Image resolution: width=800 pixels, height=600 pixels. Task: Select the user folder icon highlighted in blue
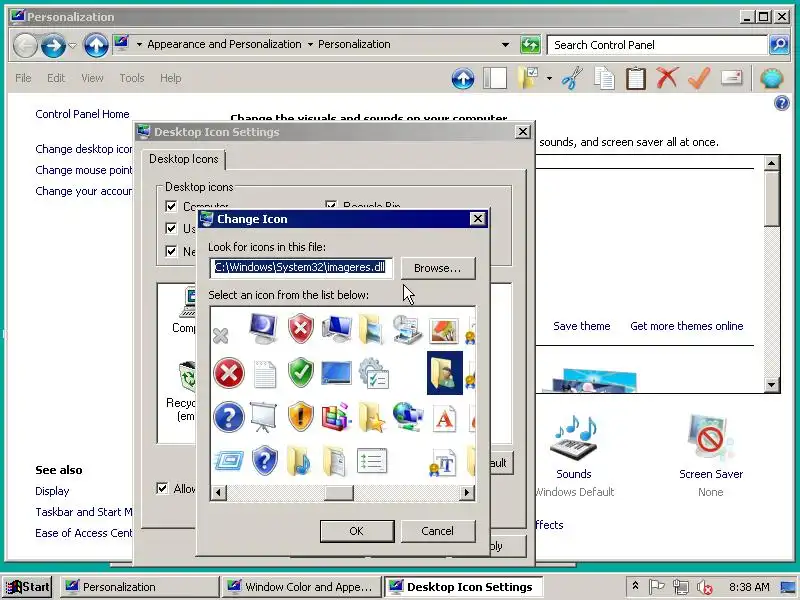click(444, 373)
